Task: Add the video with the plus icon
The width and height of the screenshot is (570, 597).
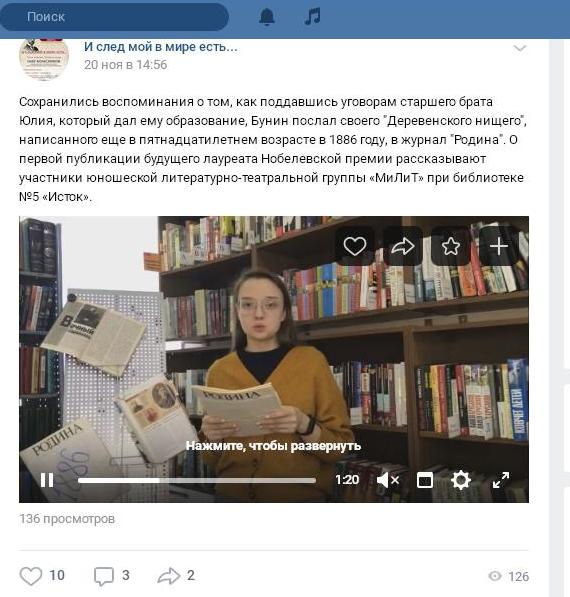Action: pos(498,246)
